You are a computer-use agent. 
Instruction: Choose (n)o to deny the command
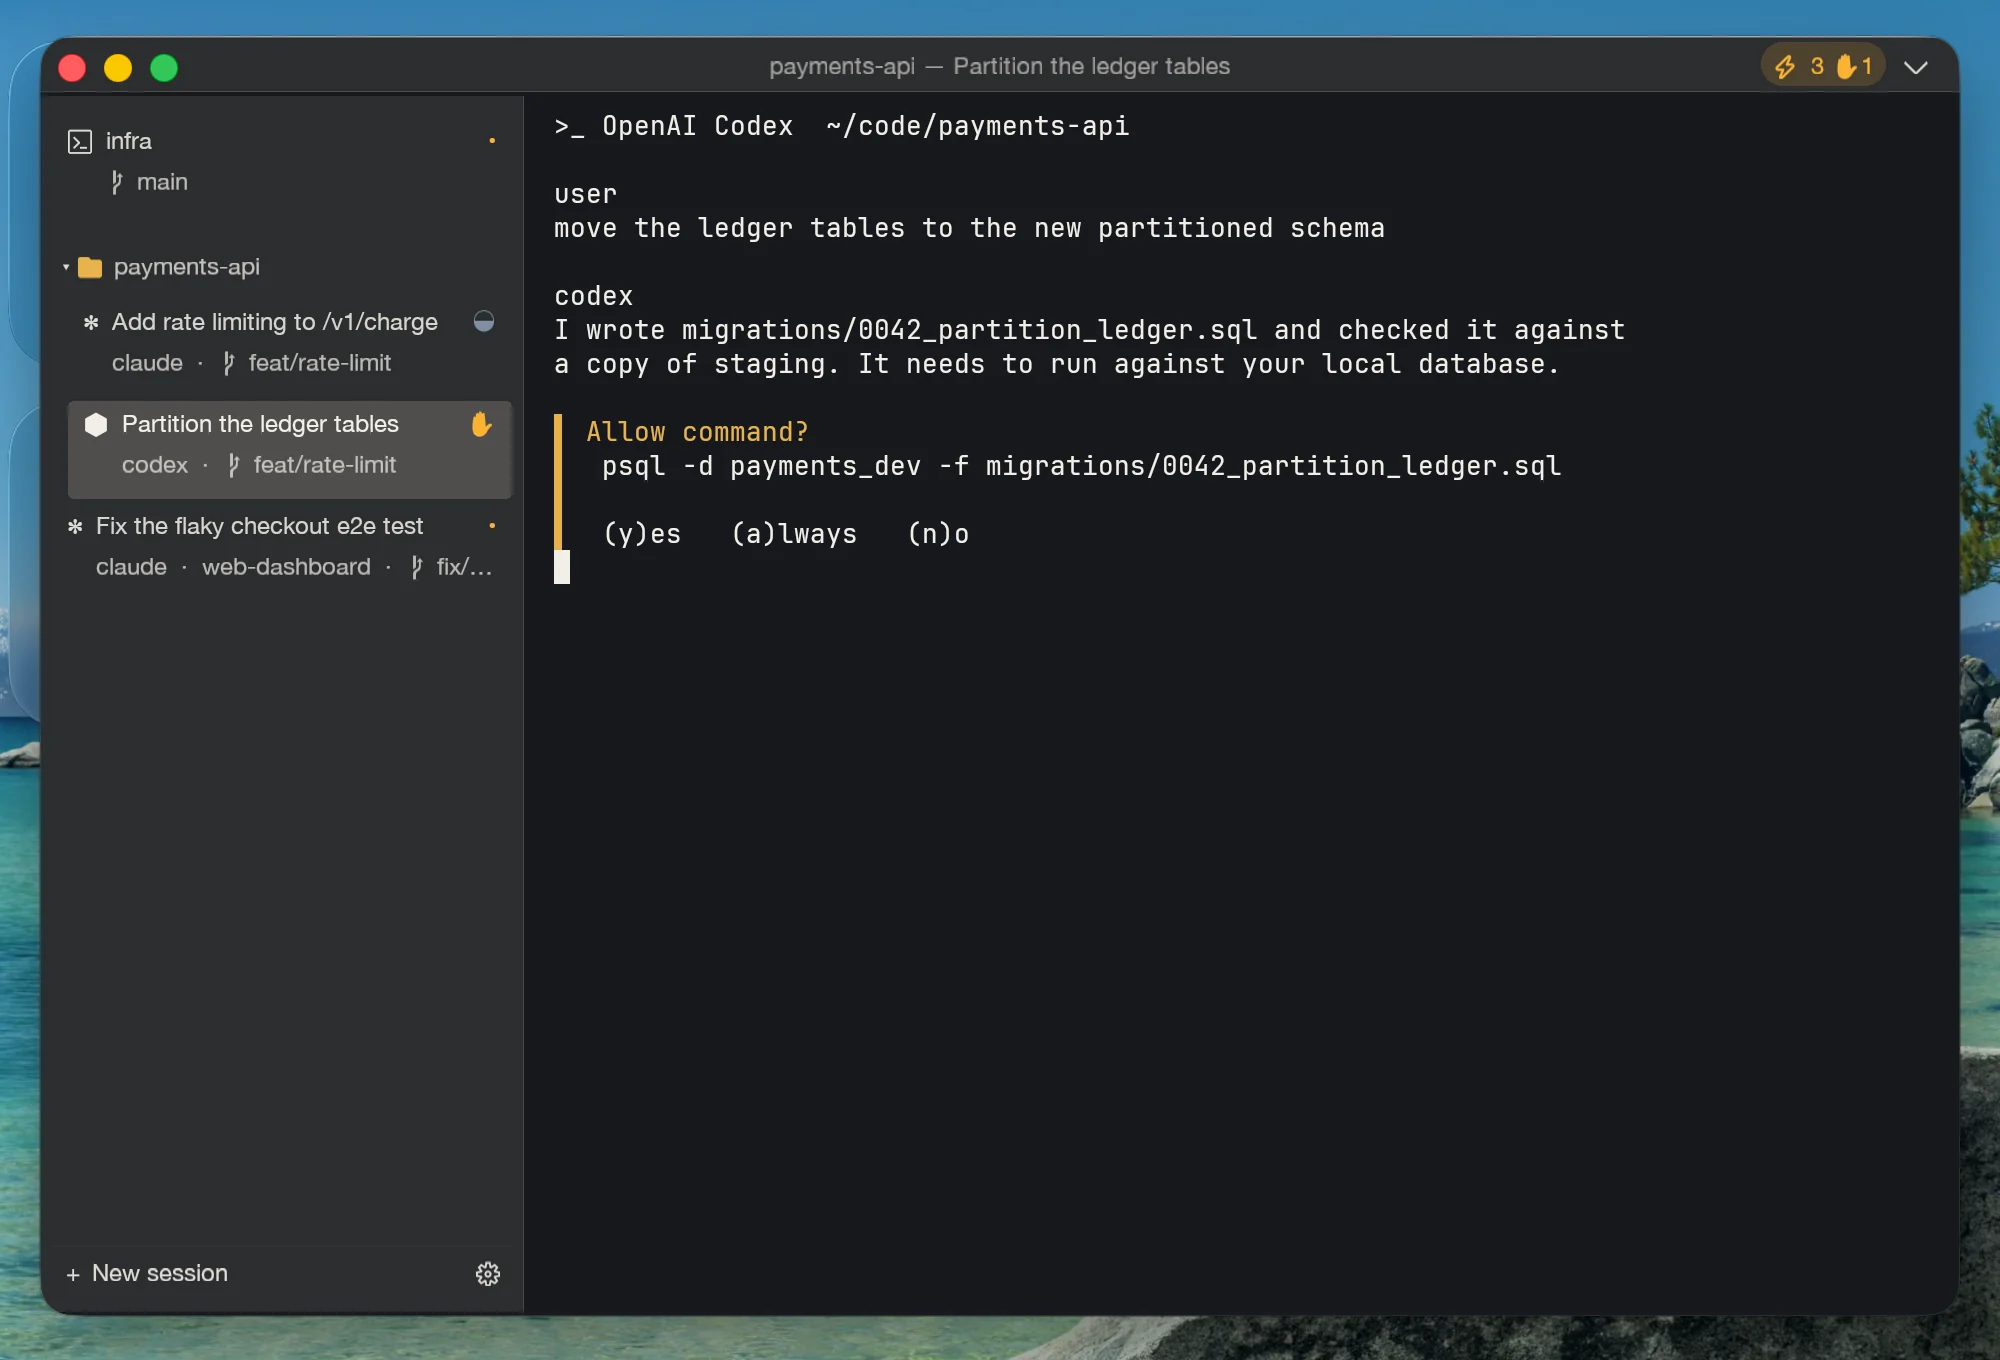938,534
